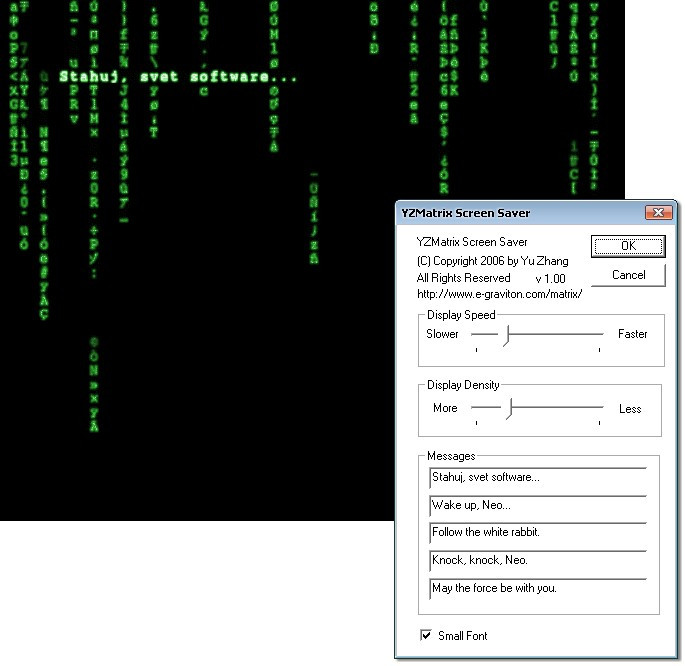Viewport: 685px width, 666px height.
Task: Click the 'Small Font' label text
Action: click(x=463, y=636)
